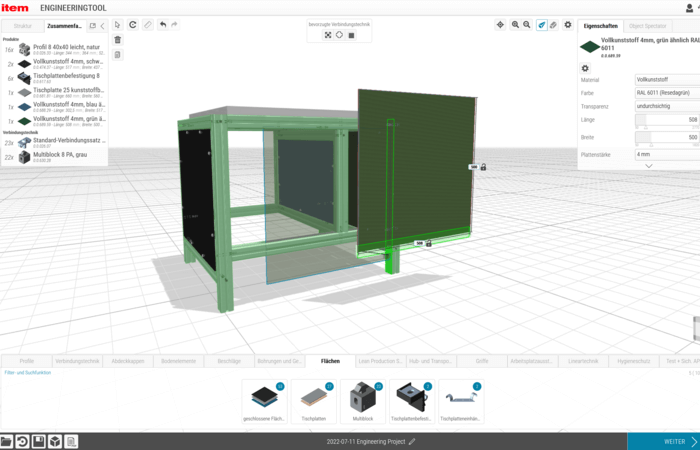
Task: Expand more properties with the chevron down
Action: tap(648, 166)
